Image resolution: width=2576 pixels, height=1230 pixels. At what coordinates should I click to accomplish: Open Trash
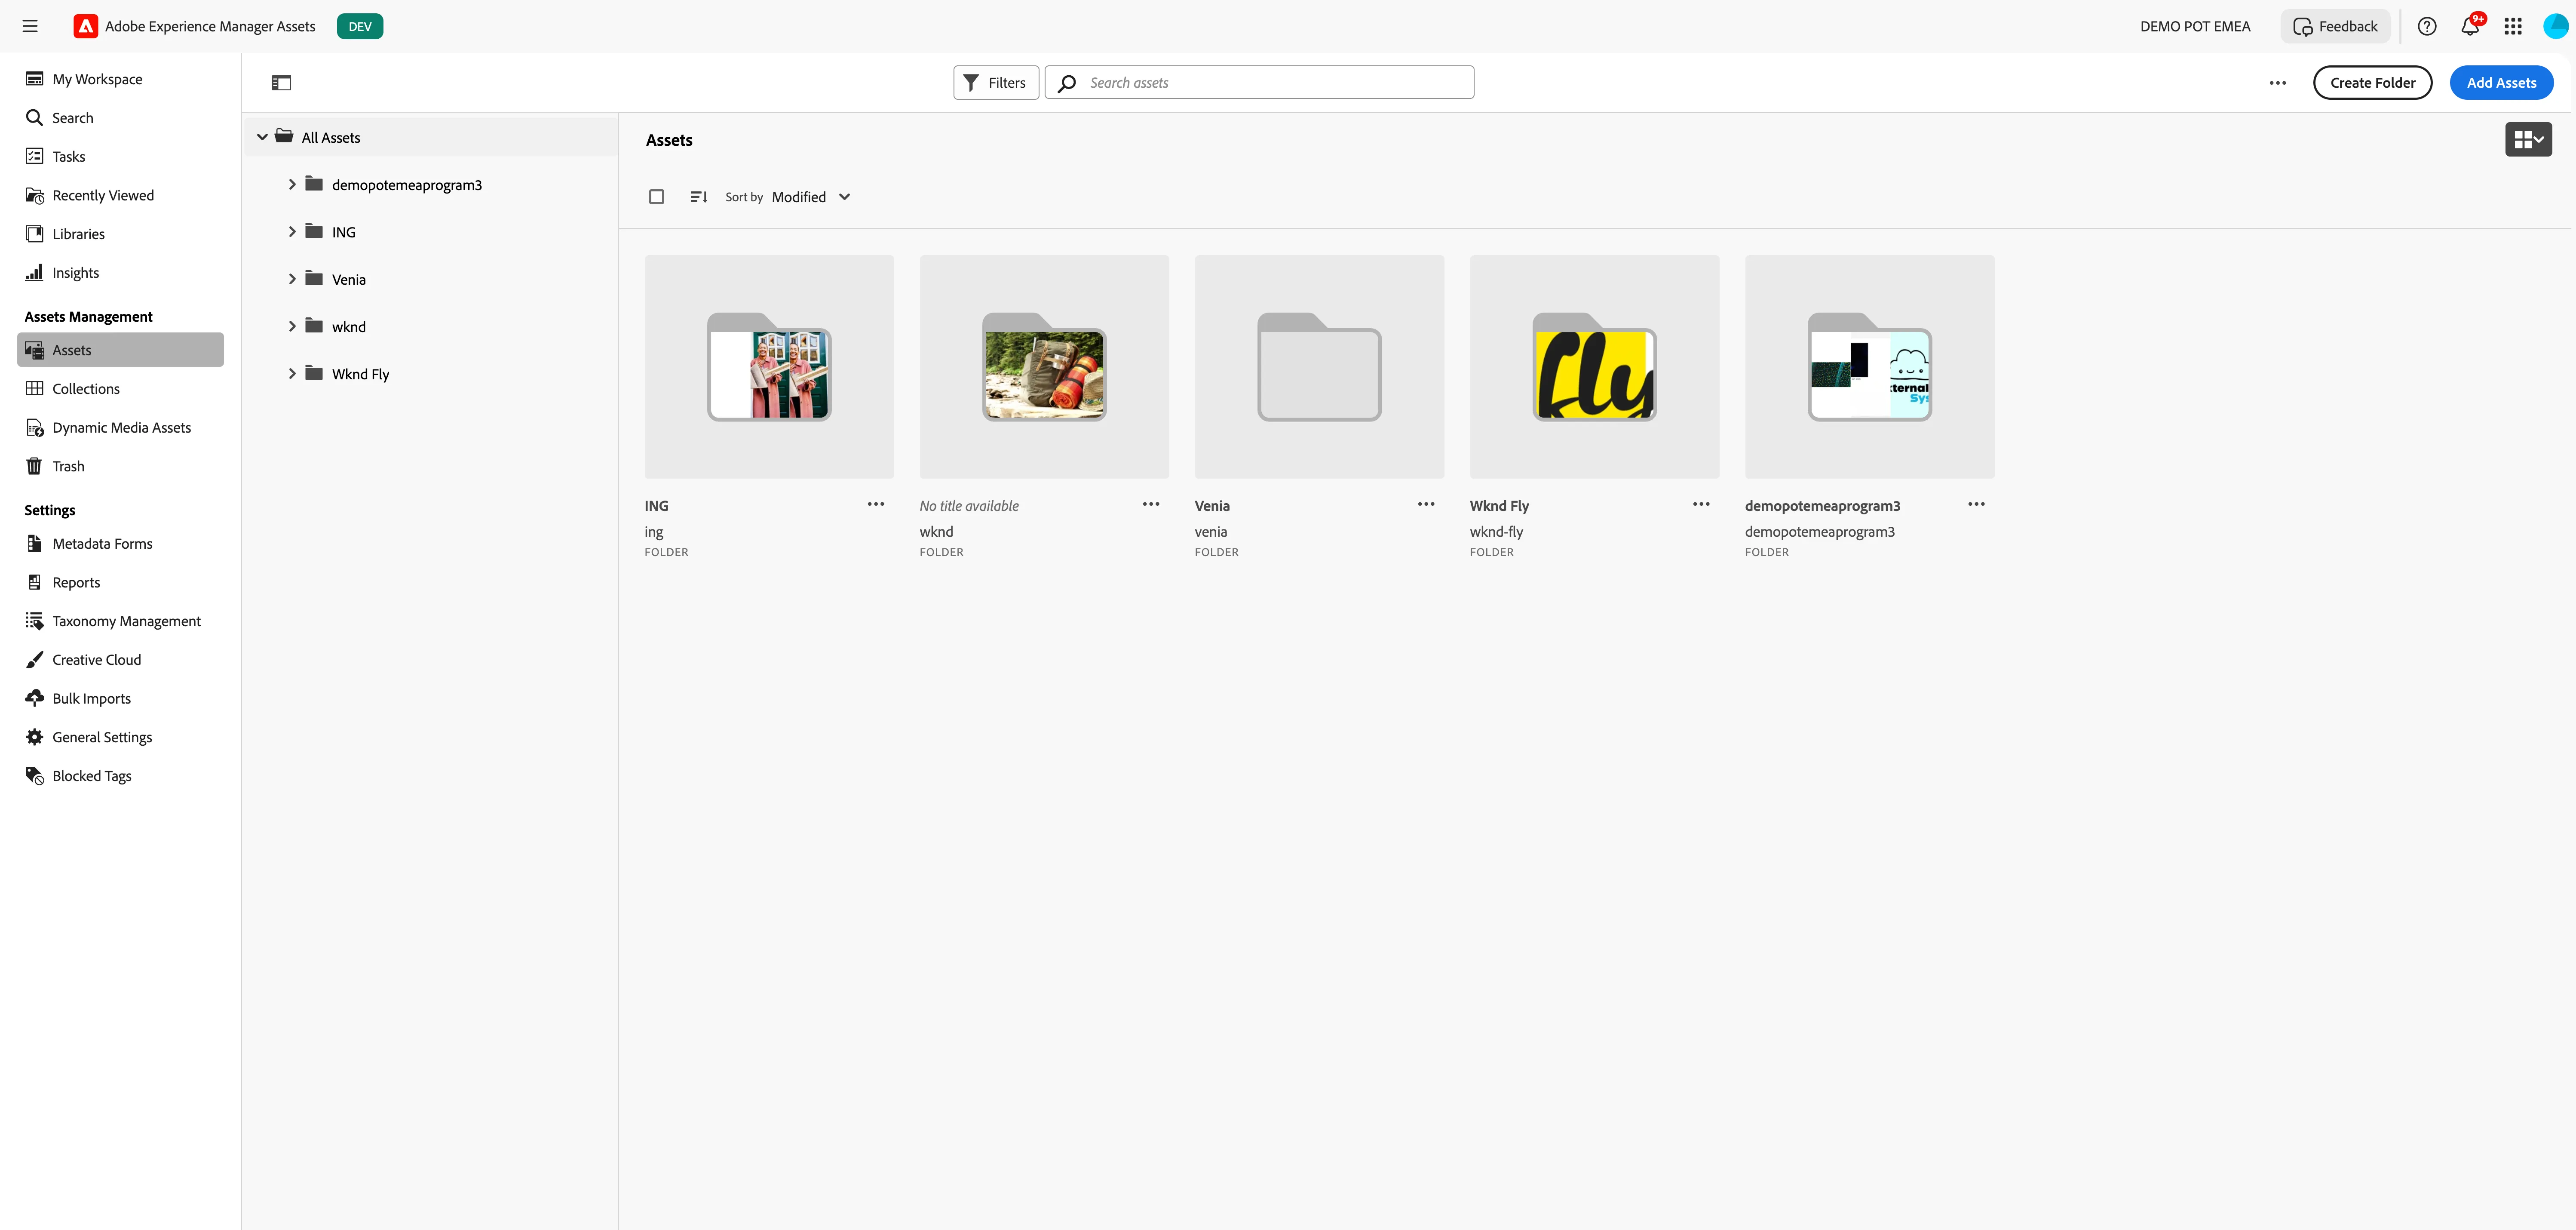pos(120,466)
